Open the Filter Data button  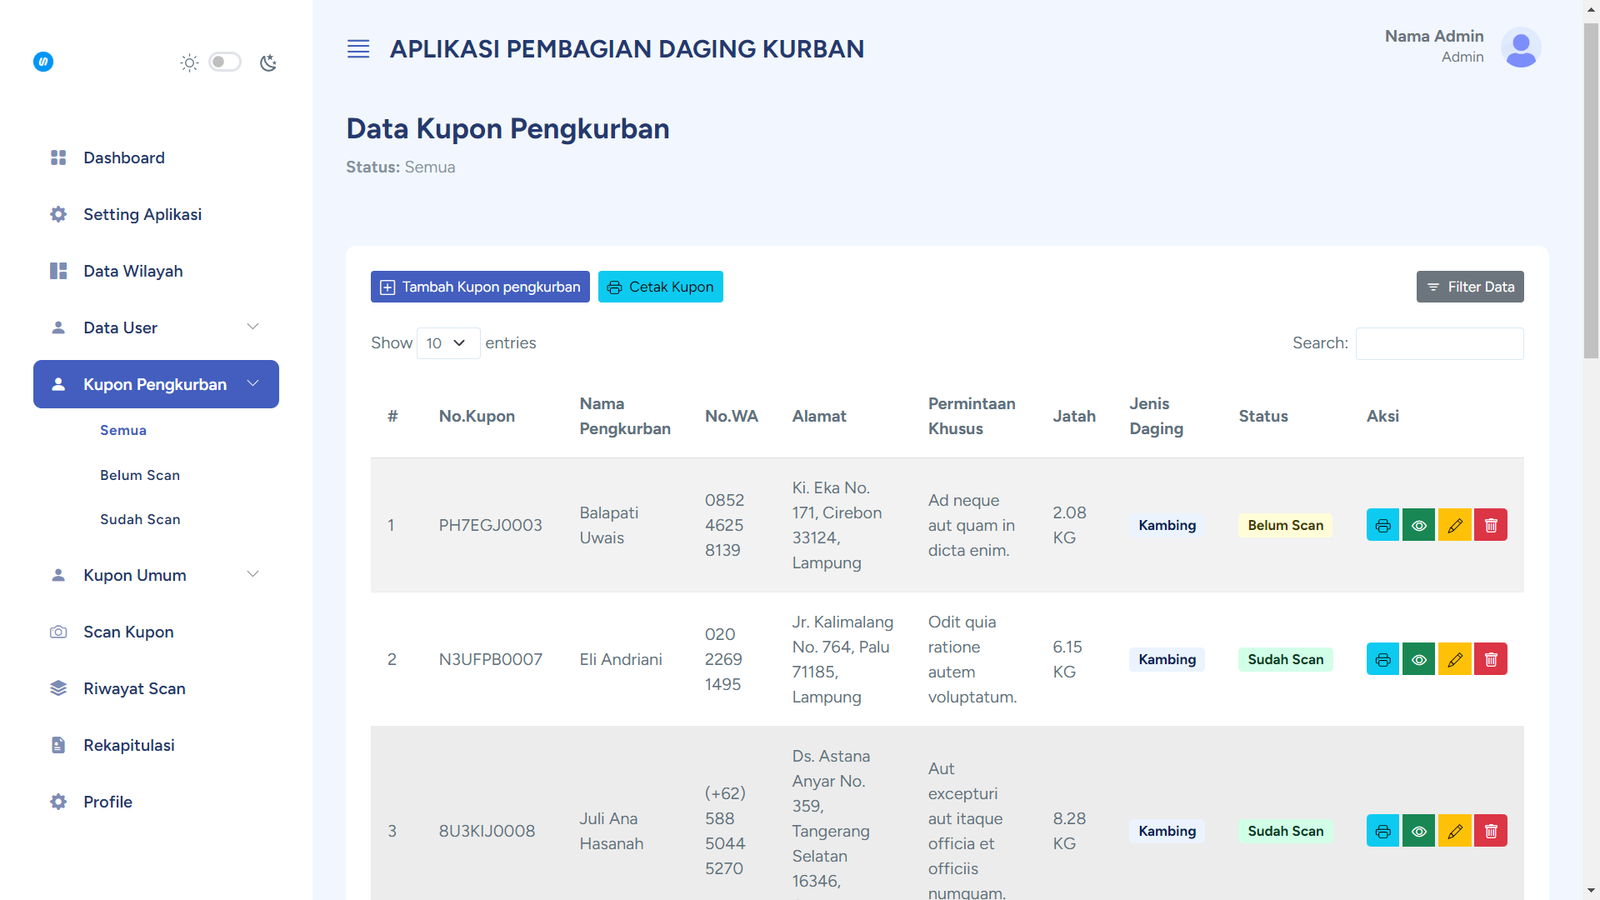click(1469, 287)
